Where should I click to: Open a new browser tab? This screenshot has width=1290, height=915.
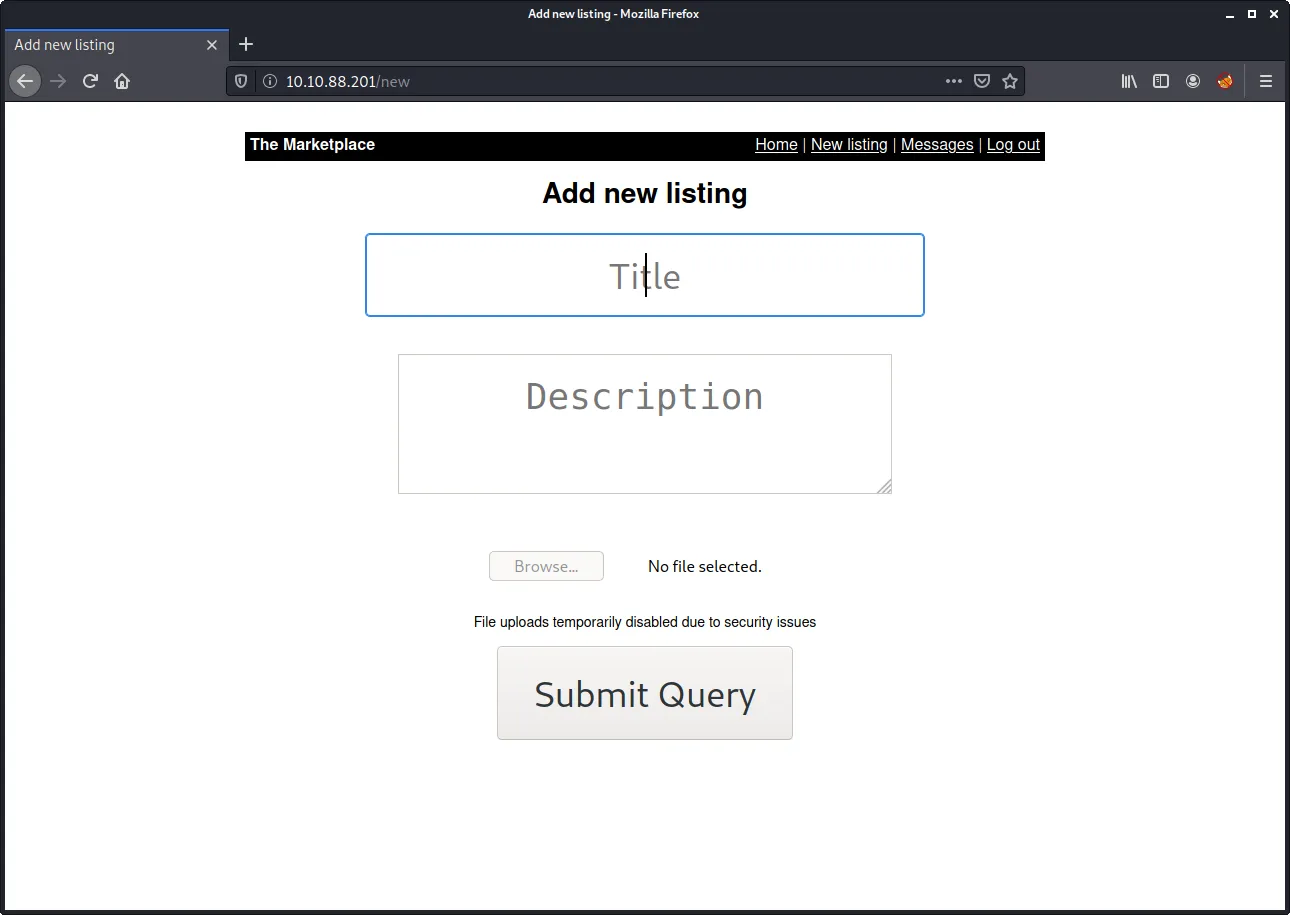[246, 44]
